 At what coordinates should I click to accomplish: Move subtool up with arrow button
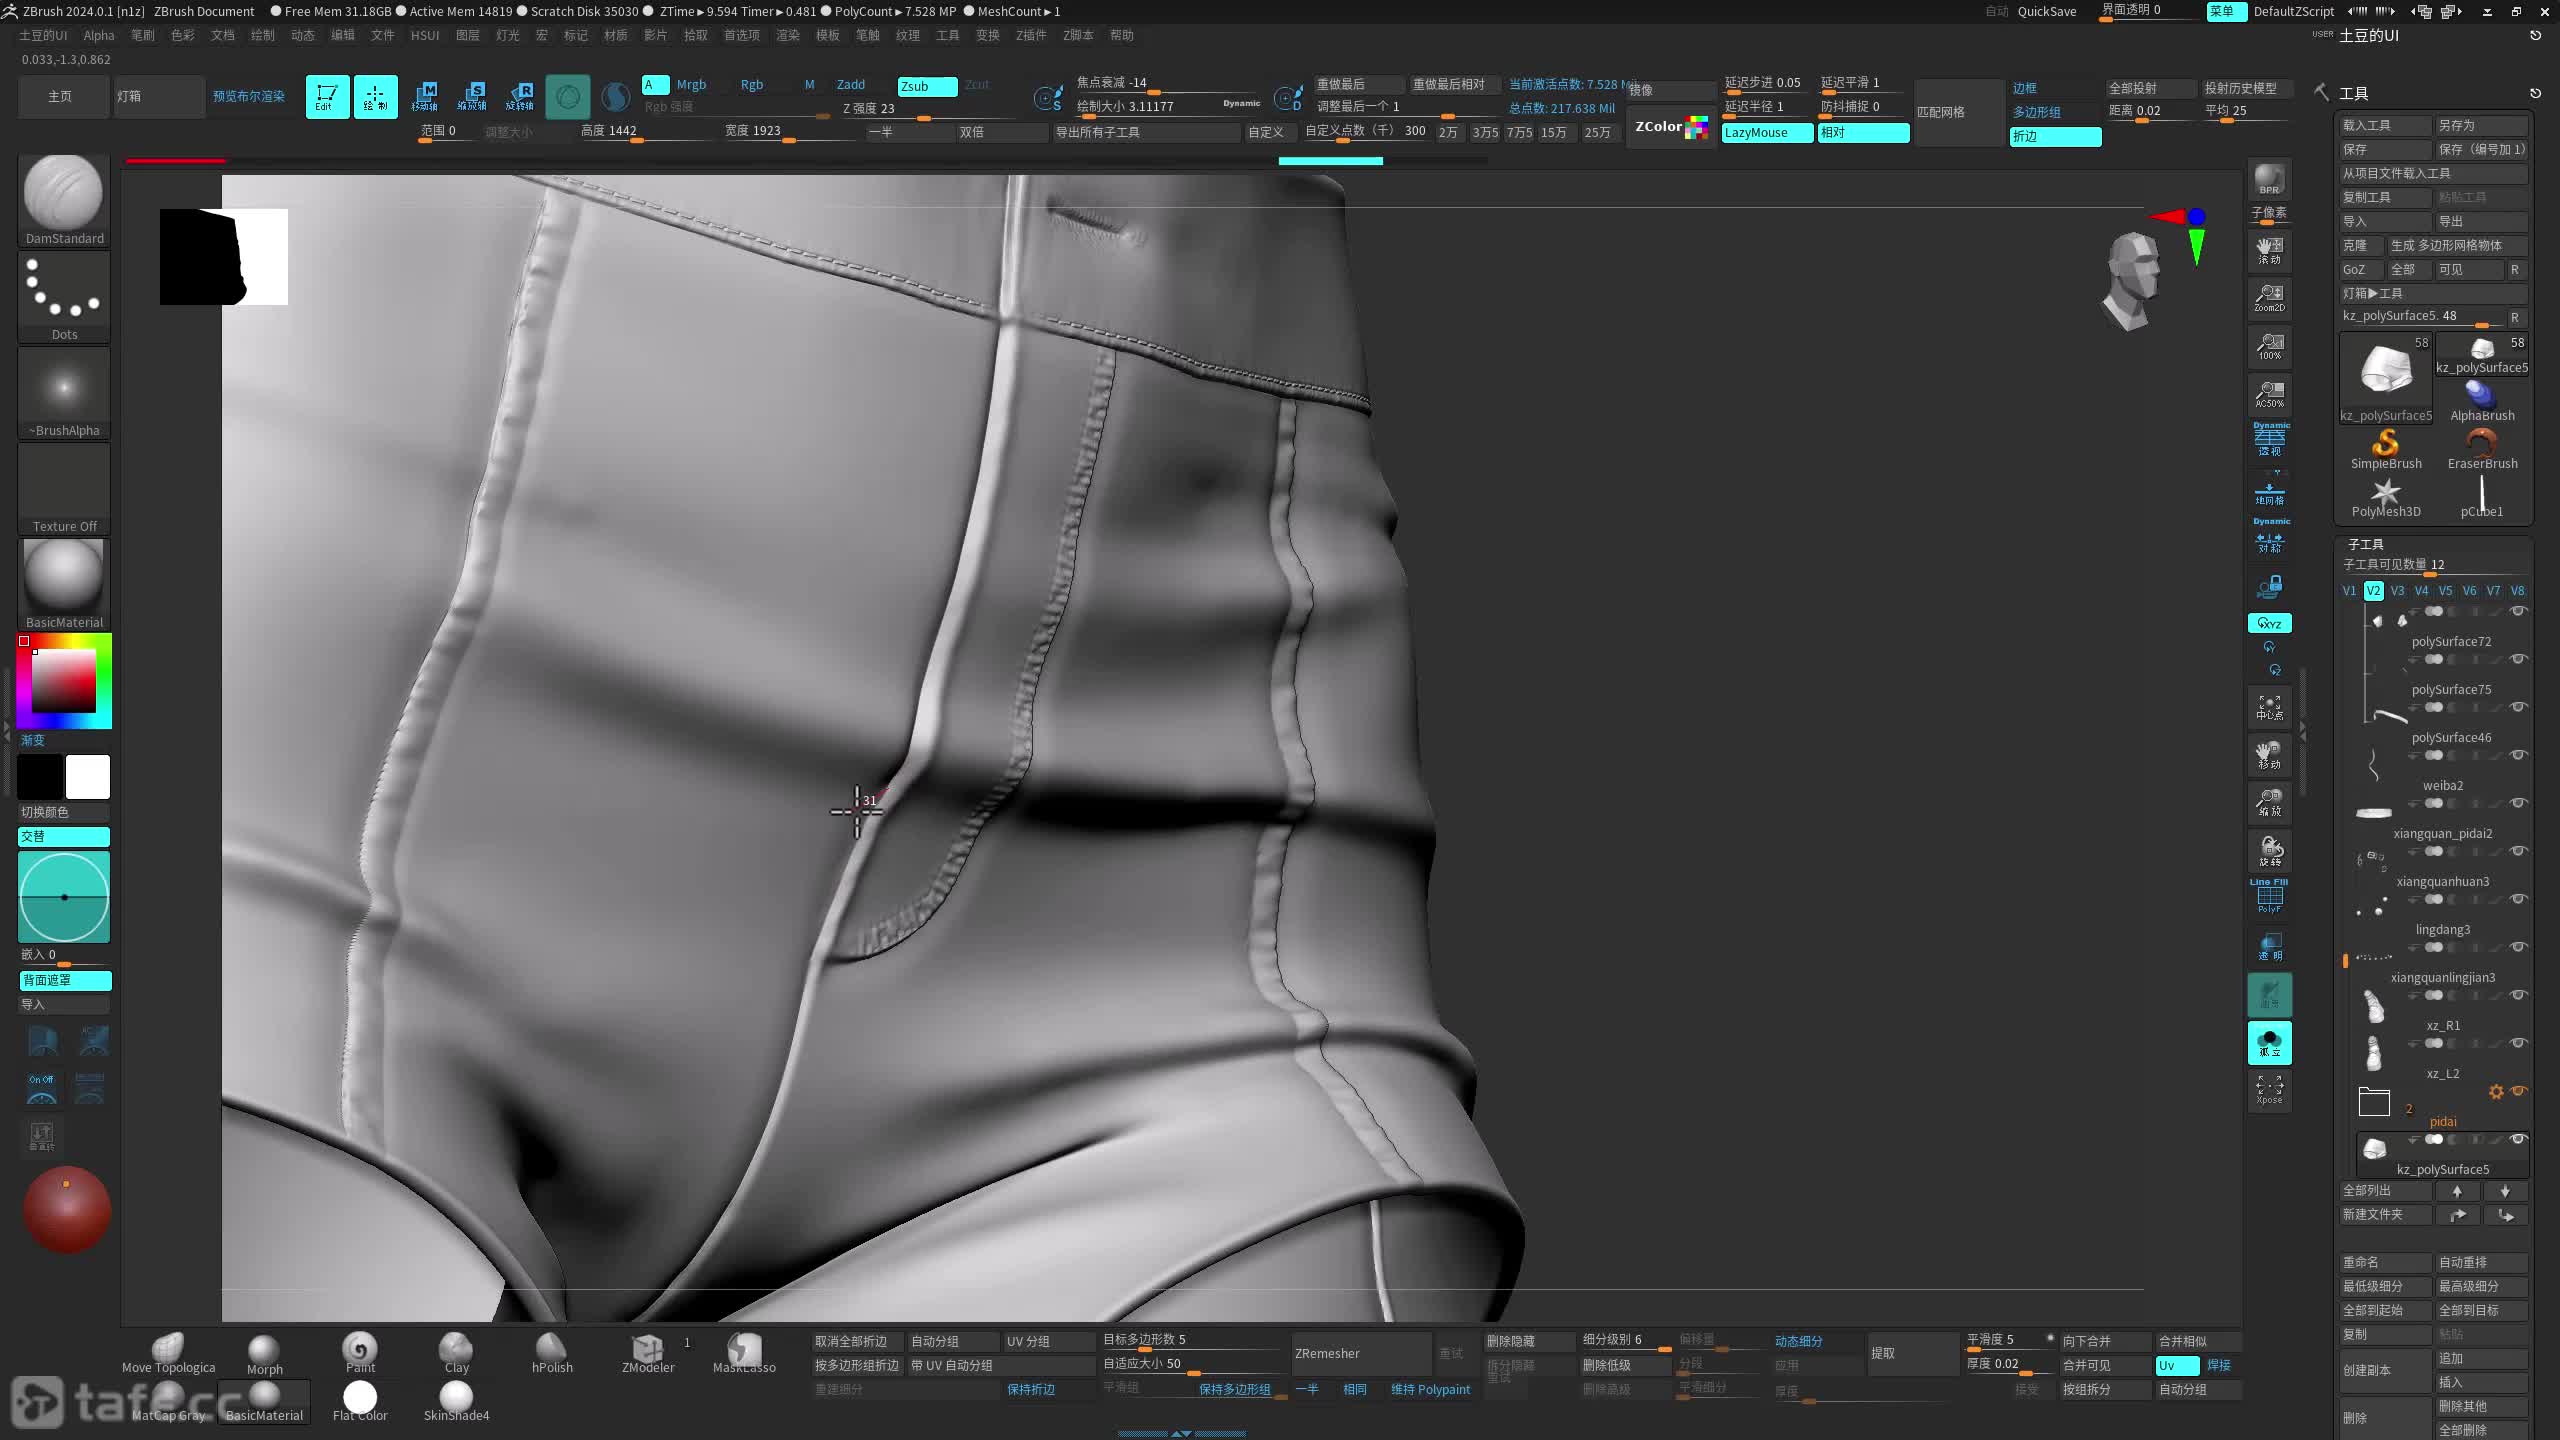point(2457,1191)
